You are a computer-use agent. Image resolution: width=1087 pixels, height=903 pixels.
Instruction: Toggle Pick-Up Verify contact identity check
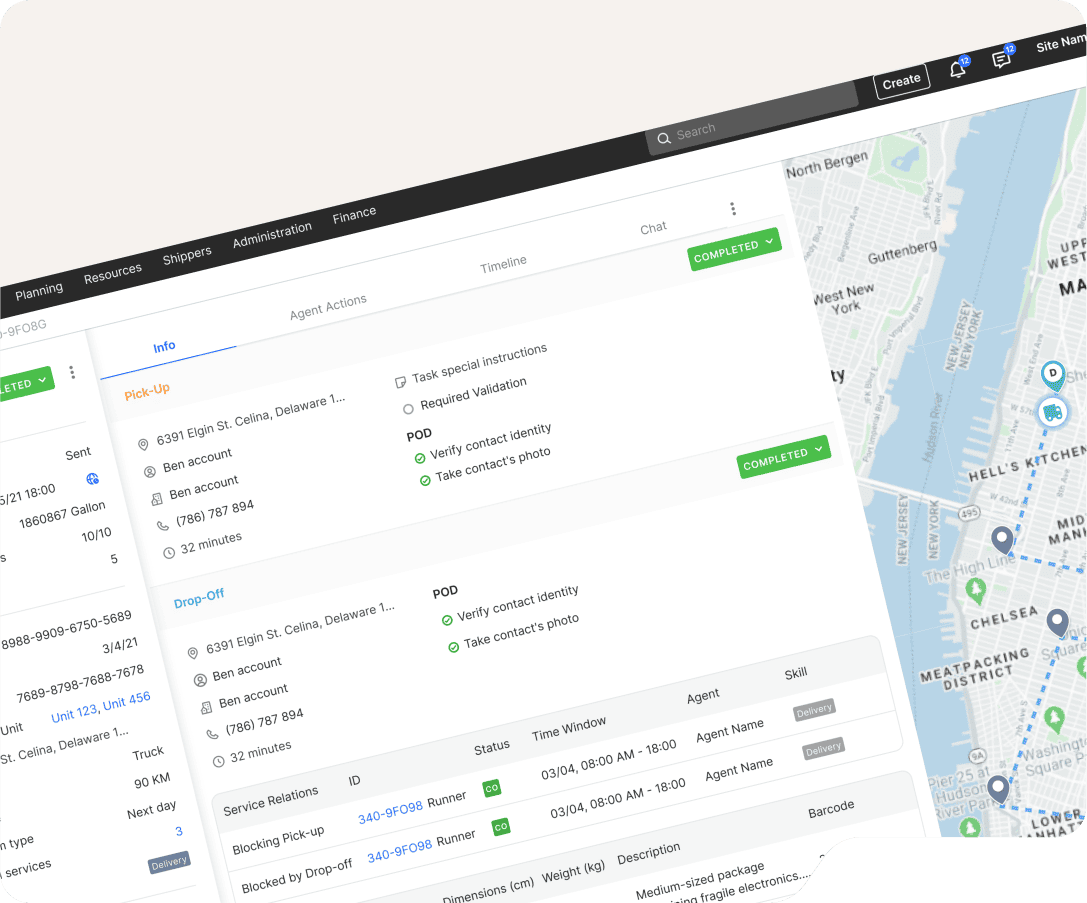coord(420,458)
